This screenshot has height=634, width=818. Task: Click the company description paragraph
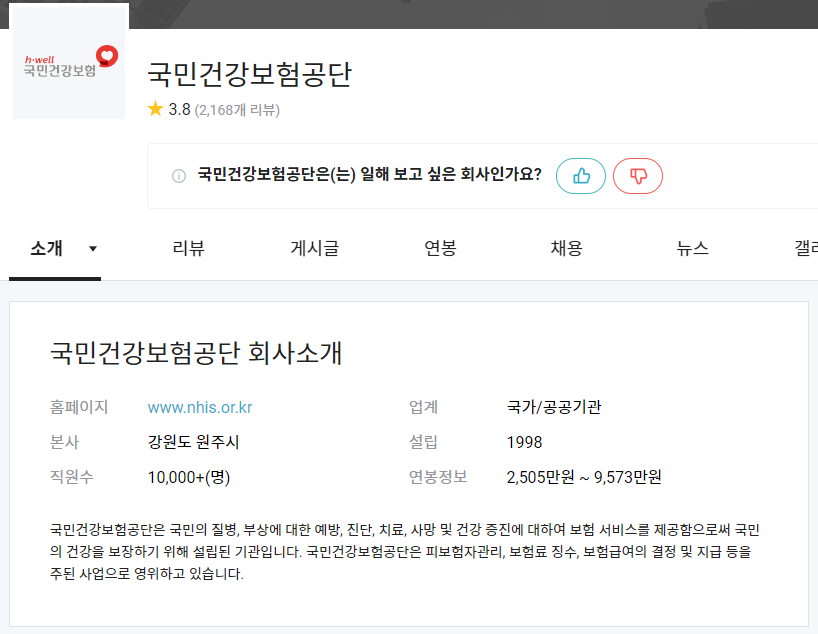pyautogui.click(x=404, y=552)
